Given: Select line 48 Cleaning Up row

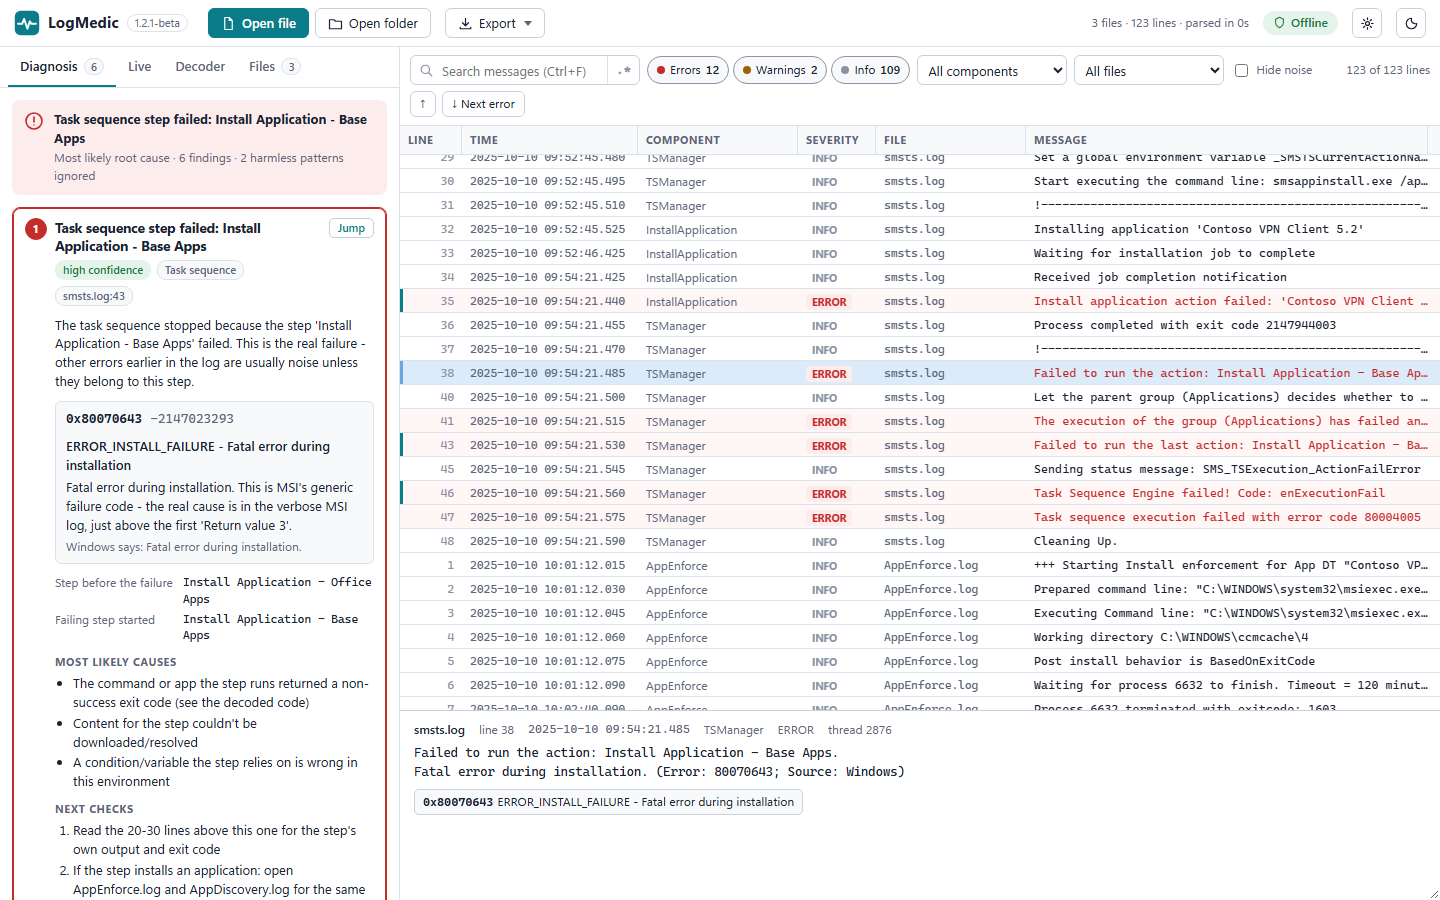Looking at the screenshot, I should (x=919, y=541).
